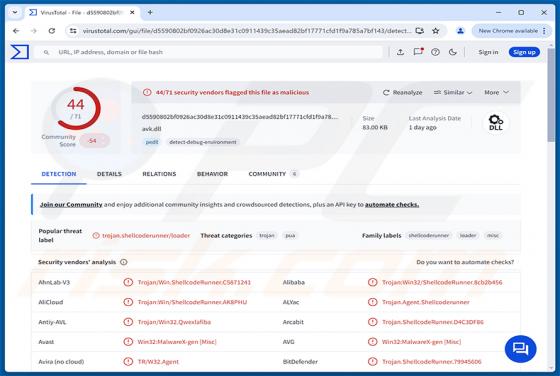Click the search magnifier icon
Image resolution: width=560 pixels, height=376 pixels.
click(46, 52)
